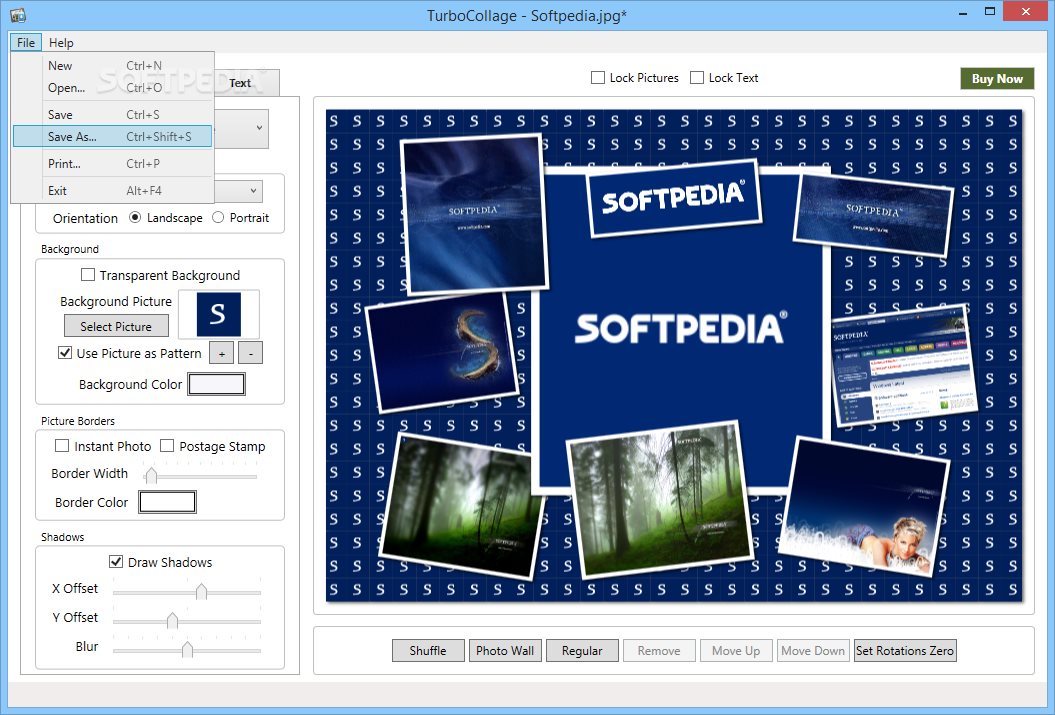Expand the top dropdown beside the File menu
Viewport: 1055px width, 715px height.
(259, 127)
